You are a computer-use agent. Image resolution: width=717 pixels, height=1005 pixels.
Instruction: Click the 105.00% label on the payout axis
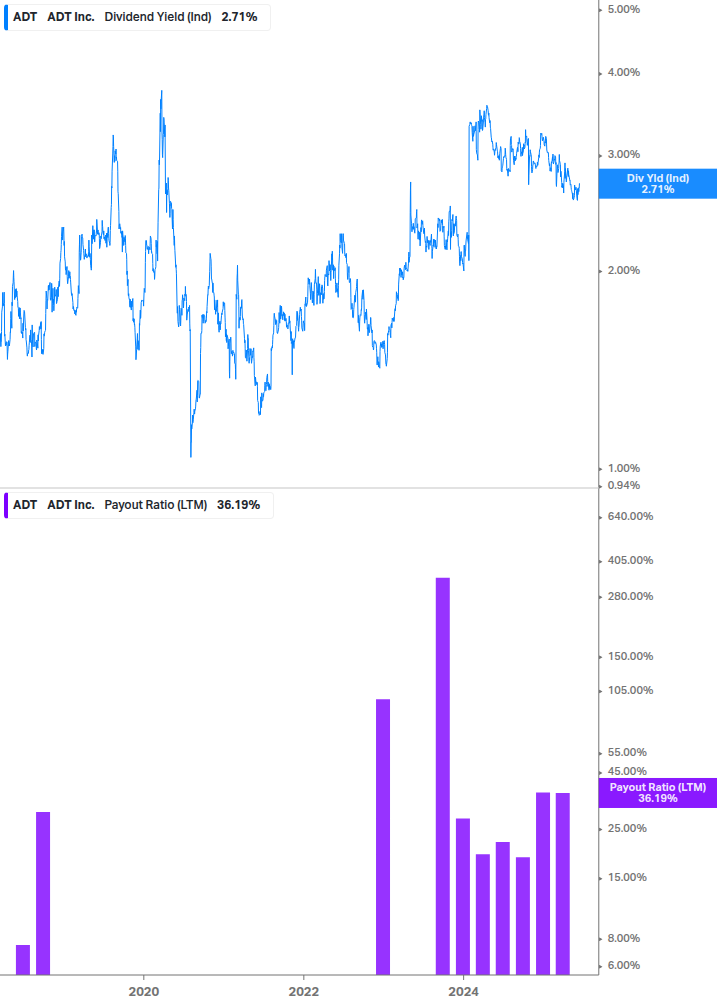pos(630,690)
